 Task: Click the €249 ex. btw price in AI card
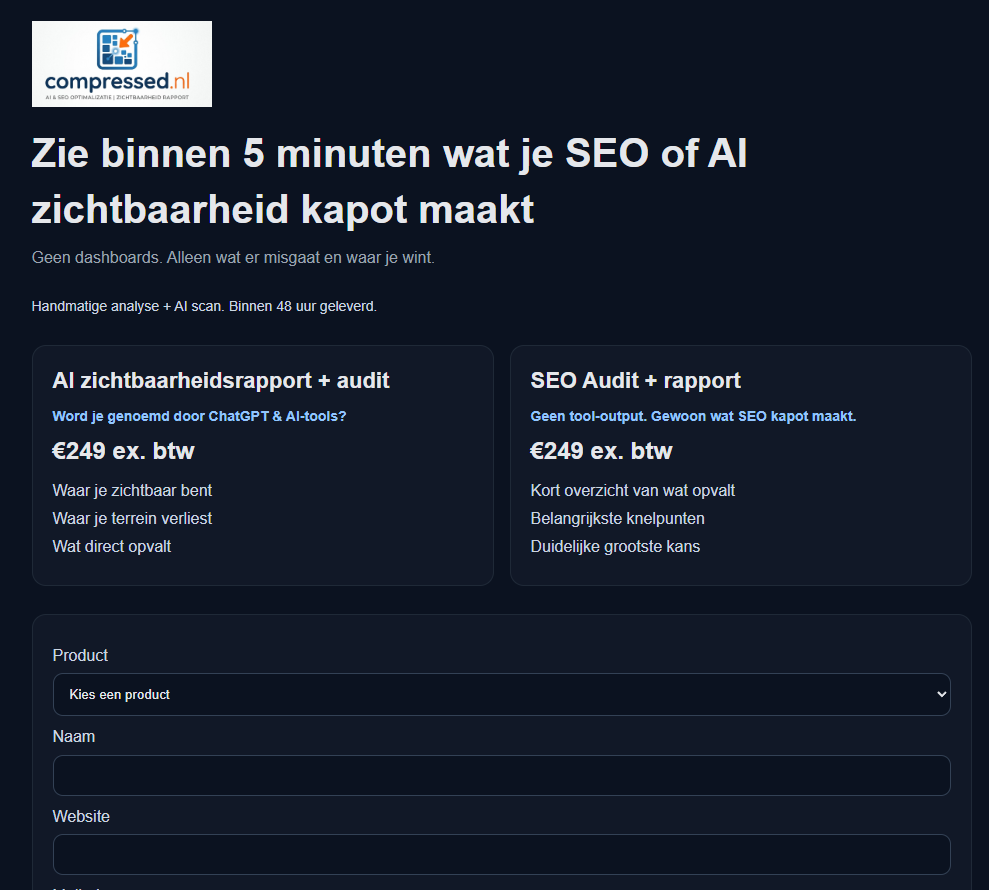[124, 451]
